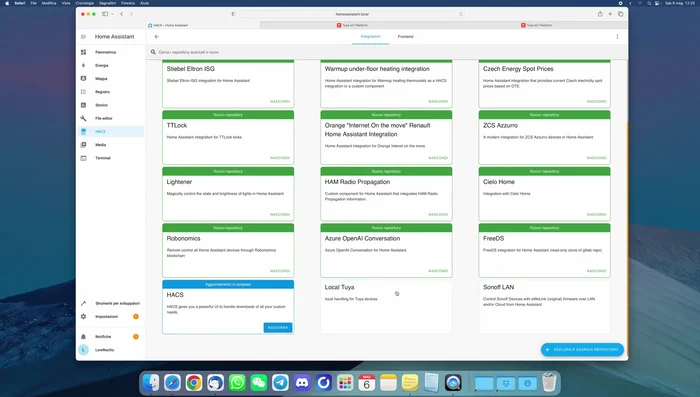This screenshot has width=700, height=397.
Task: Reload the page in Safari
Action: point(461,14)
